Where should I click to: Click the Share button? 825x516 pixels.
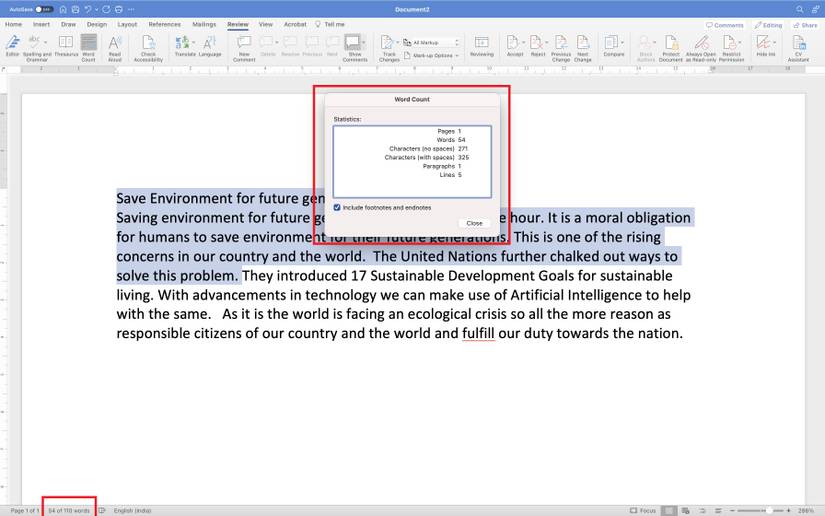coord(806,25)
